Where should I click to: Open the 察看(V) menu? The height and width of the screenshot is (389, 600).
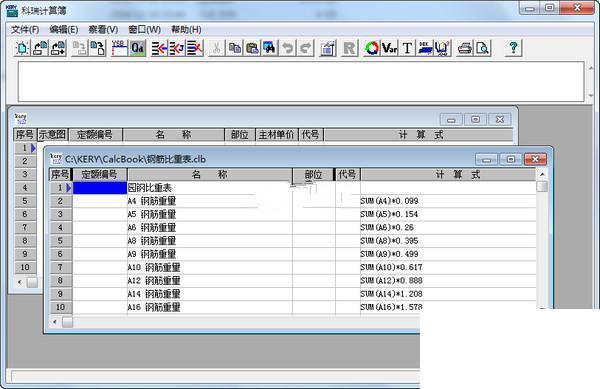[103, 29]
